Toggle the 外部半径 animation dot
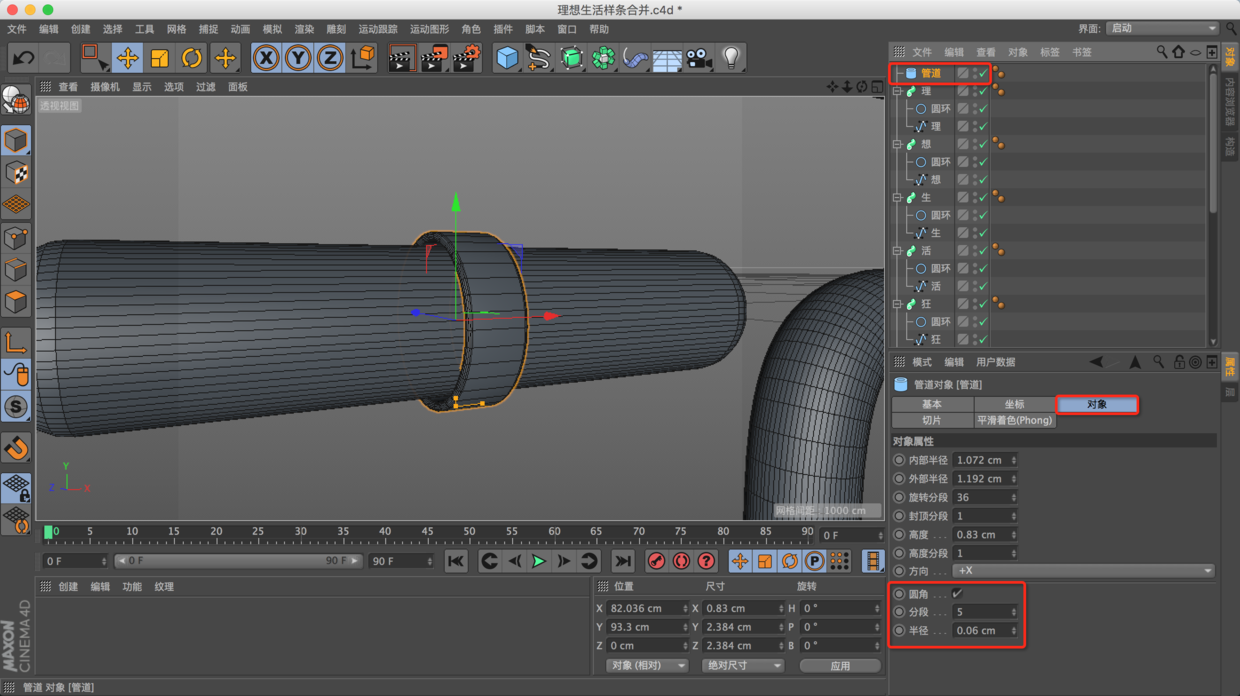Viewport: 1240px width, 696px height. click(899, 479)
